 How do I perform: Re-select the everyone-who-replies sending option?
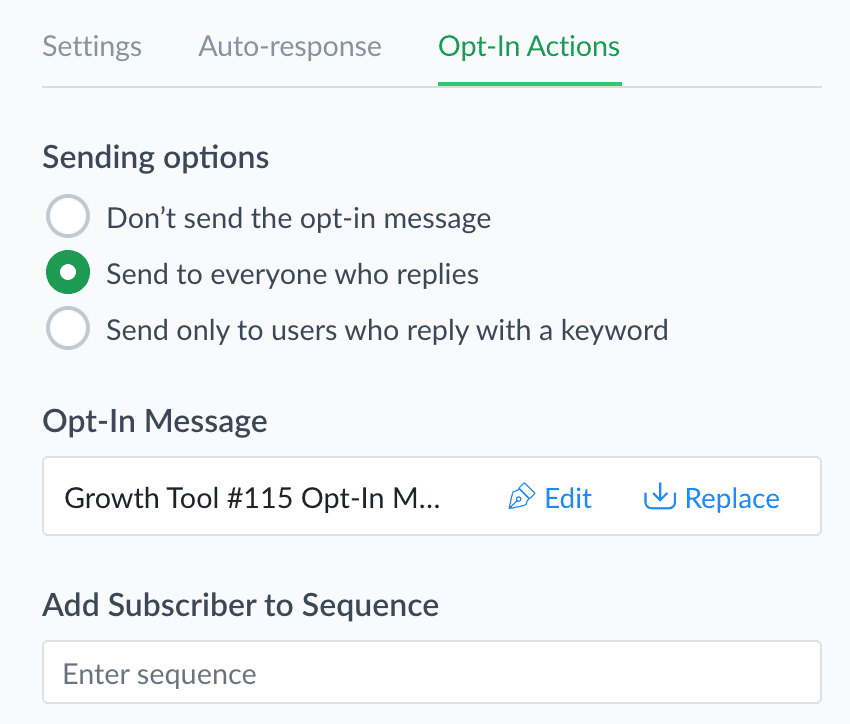pos(68,272)
